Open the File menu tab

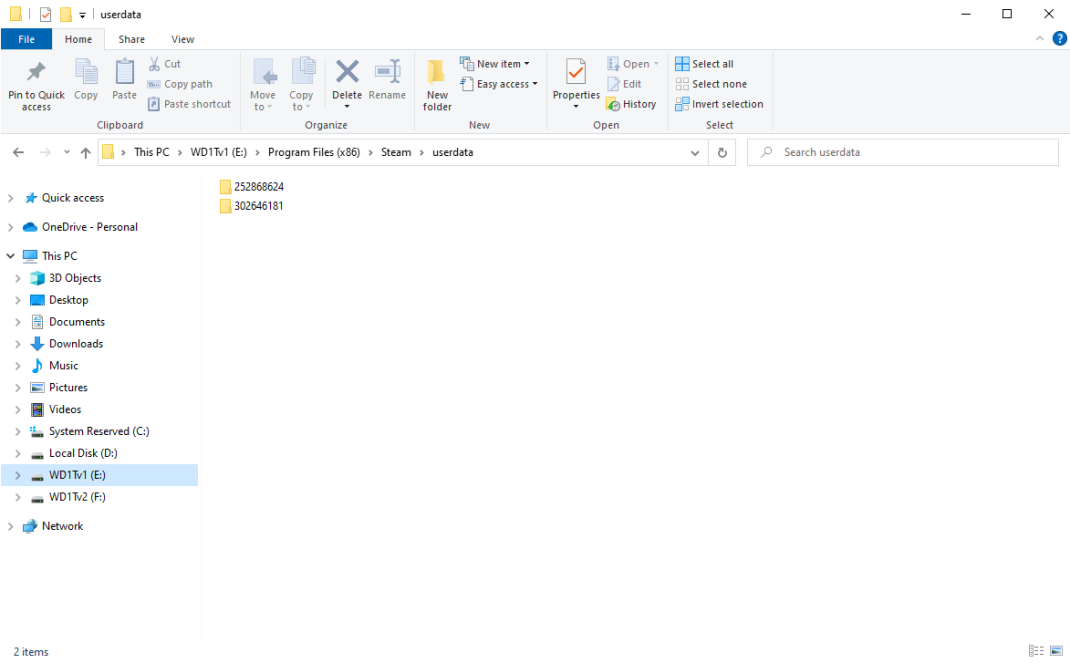[x=26, y=39]
